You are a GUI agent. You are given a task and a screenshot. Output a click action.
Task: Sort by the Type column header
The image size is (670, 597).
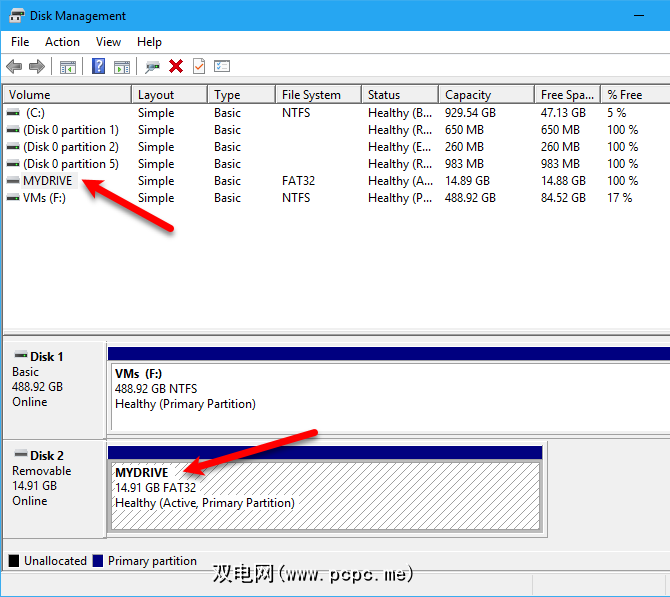pos(241,94)
